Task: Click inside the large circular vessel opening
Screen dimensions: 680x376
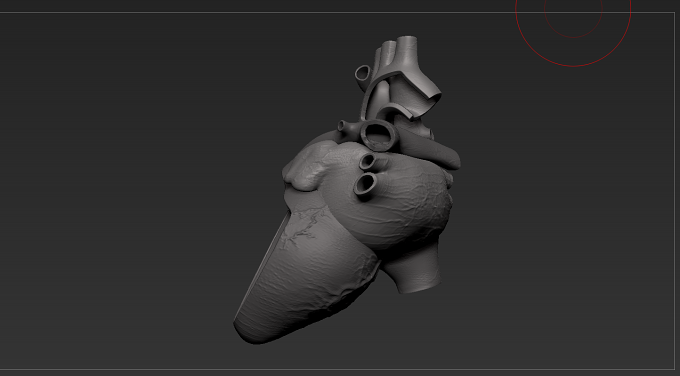Action: tap(379, 135)
